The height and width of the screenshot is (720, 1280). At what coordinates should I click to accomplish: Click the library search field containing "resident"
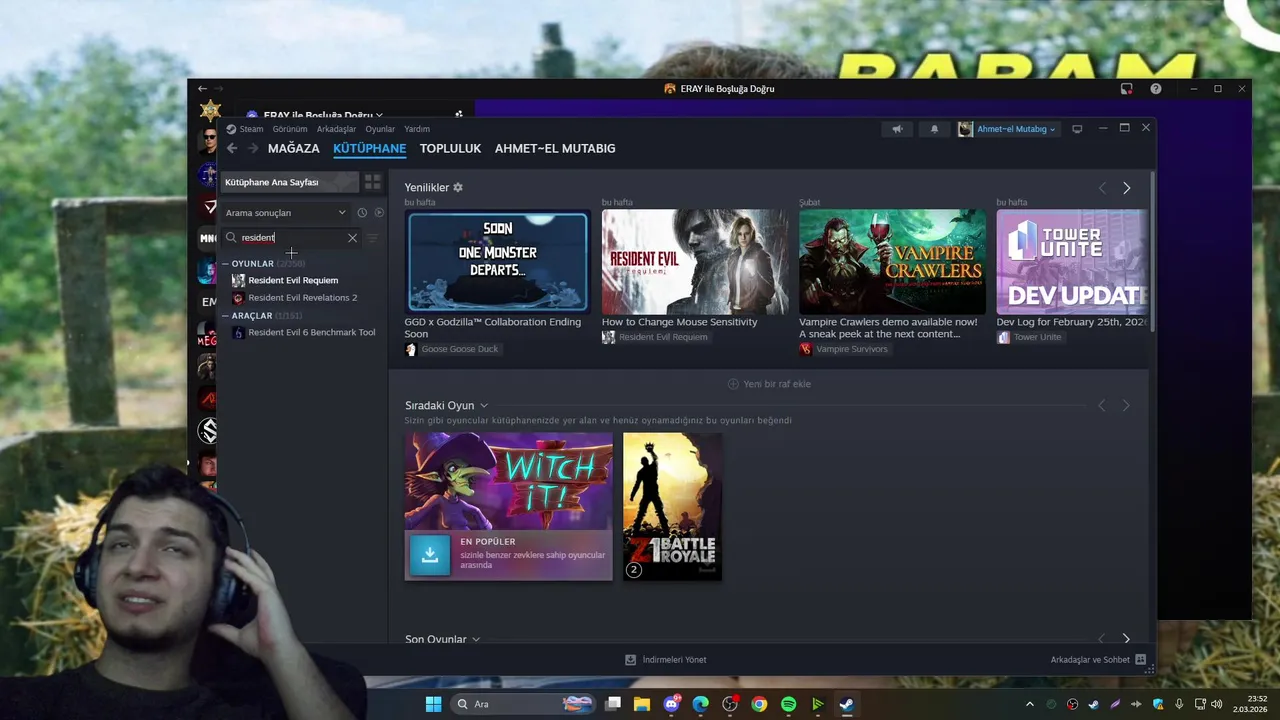click(x=290, y=238)
